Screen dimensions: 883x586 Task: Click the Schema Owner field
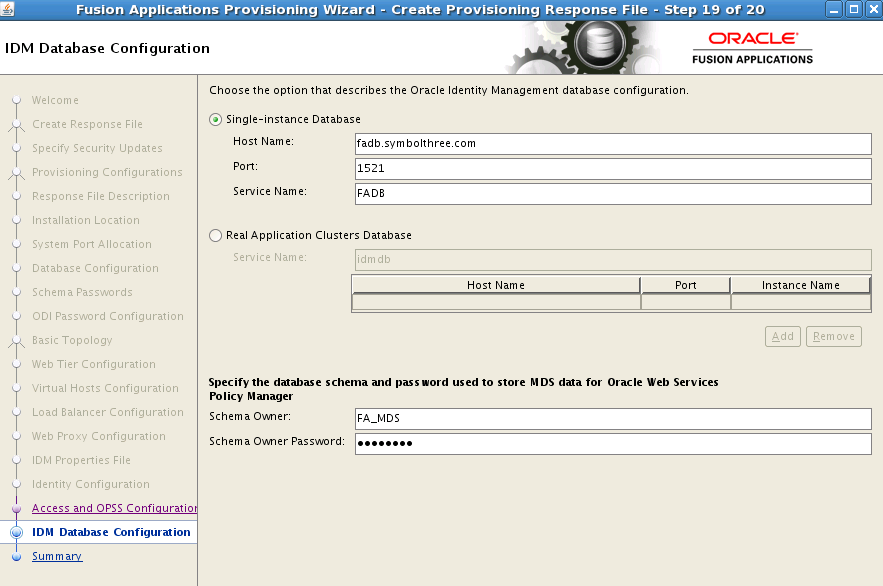click(x=613, y=419)
